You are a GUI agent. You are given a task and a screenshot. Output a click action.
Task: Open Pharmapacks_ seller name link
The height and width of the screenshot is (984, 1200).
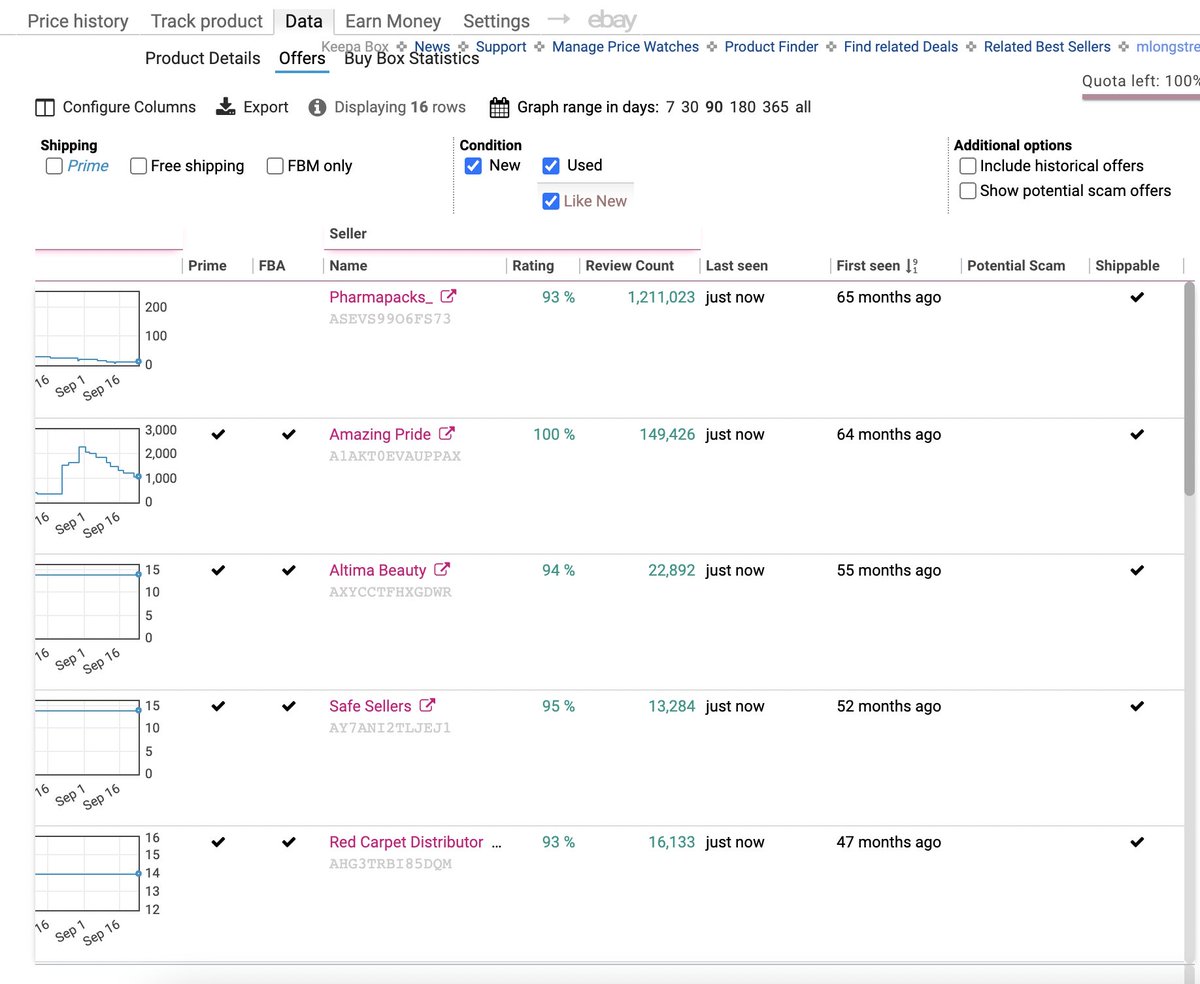tap(382, 297)
